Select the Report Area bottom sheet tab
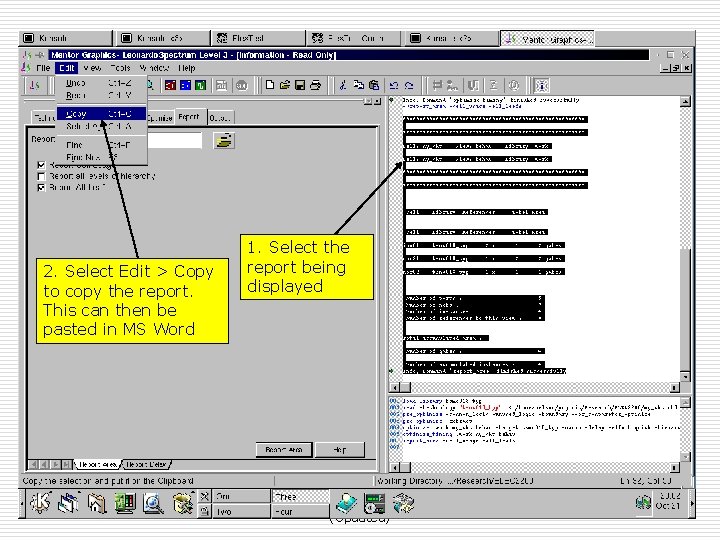This screenshot has height=540, width=720. (97, 465)
